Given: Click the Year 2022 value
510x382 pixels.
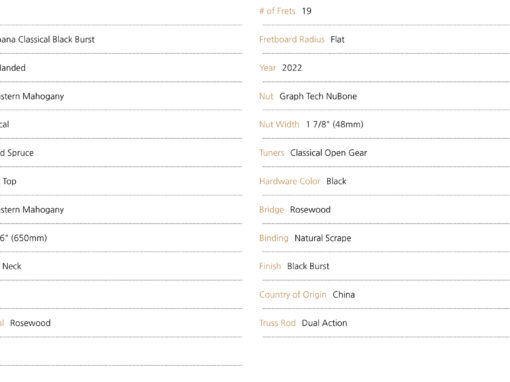Looking at the screenshot, I should point(292,68).
